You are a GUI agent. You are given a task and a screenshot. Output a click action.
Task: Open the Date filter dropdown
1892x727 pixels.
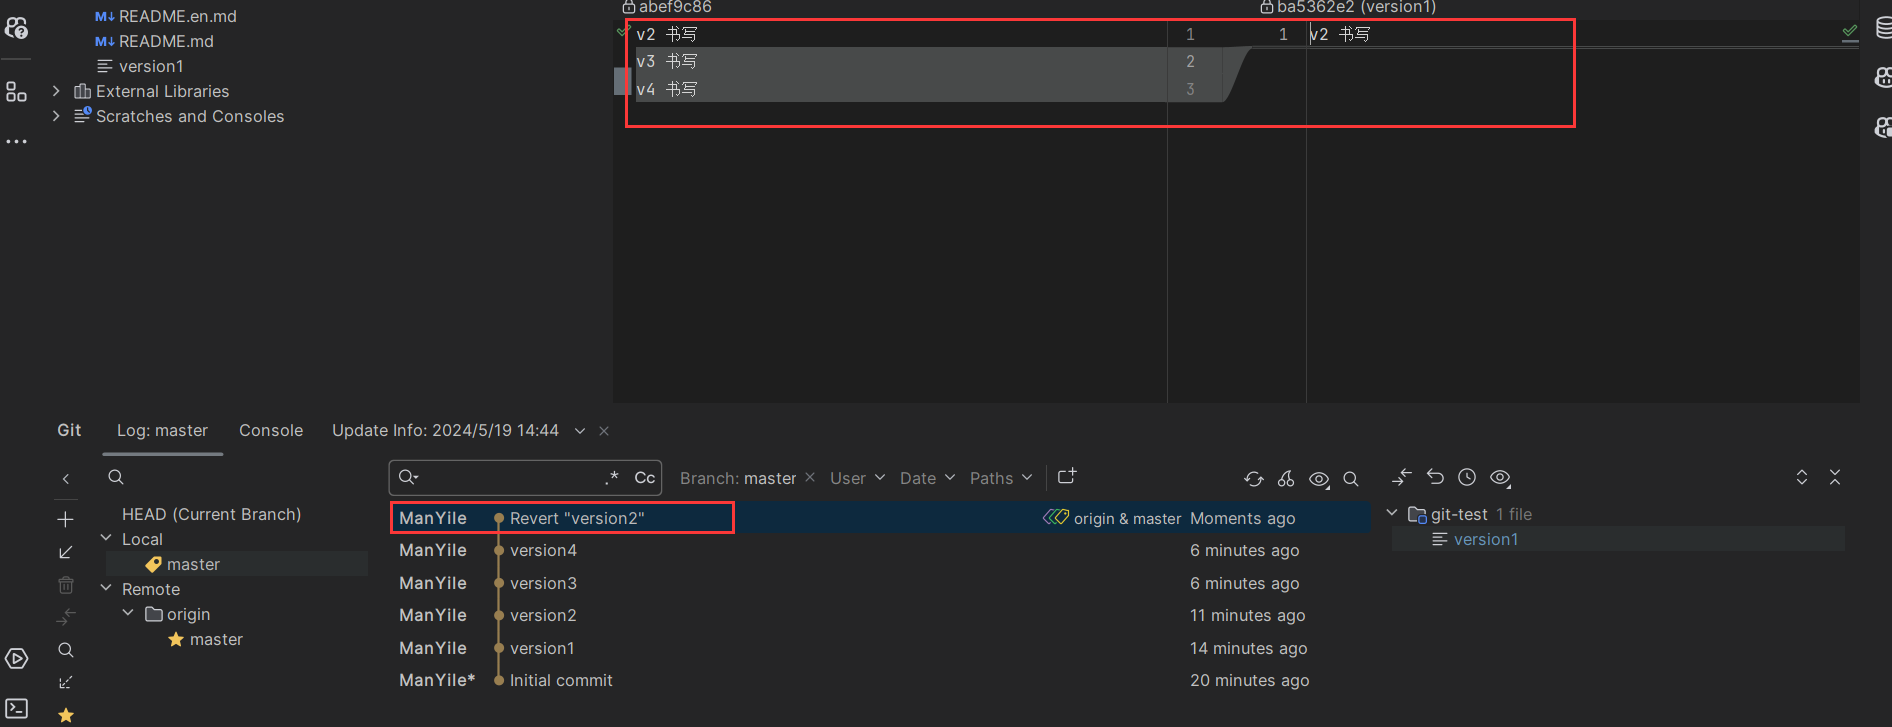coord(927,479)
